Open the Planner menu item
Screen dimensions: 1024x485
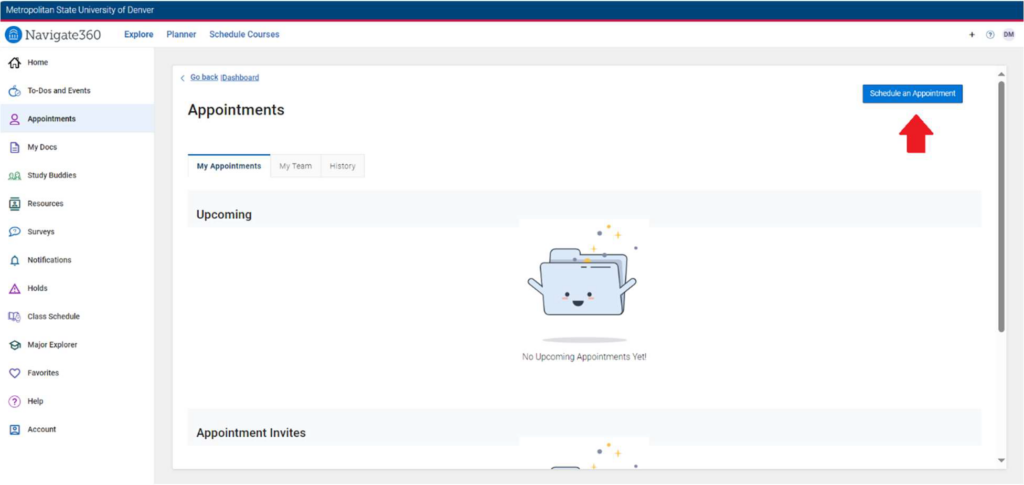click(181, 35)
